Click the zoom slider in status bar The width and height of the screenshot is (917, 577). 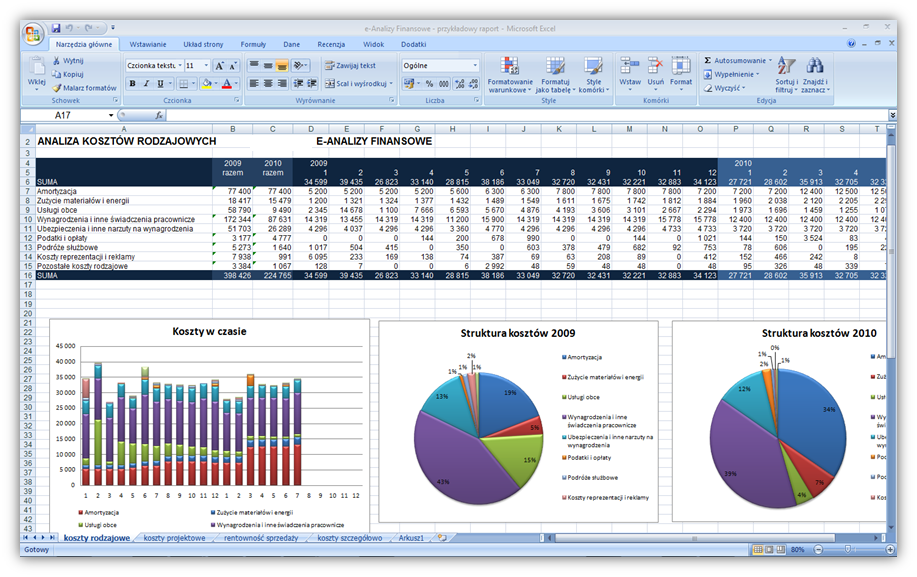pyautogui.click(x=851, y=550)
